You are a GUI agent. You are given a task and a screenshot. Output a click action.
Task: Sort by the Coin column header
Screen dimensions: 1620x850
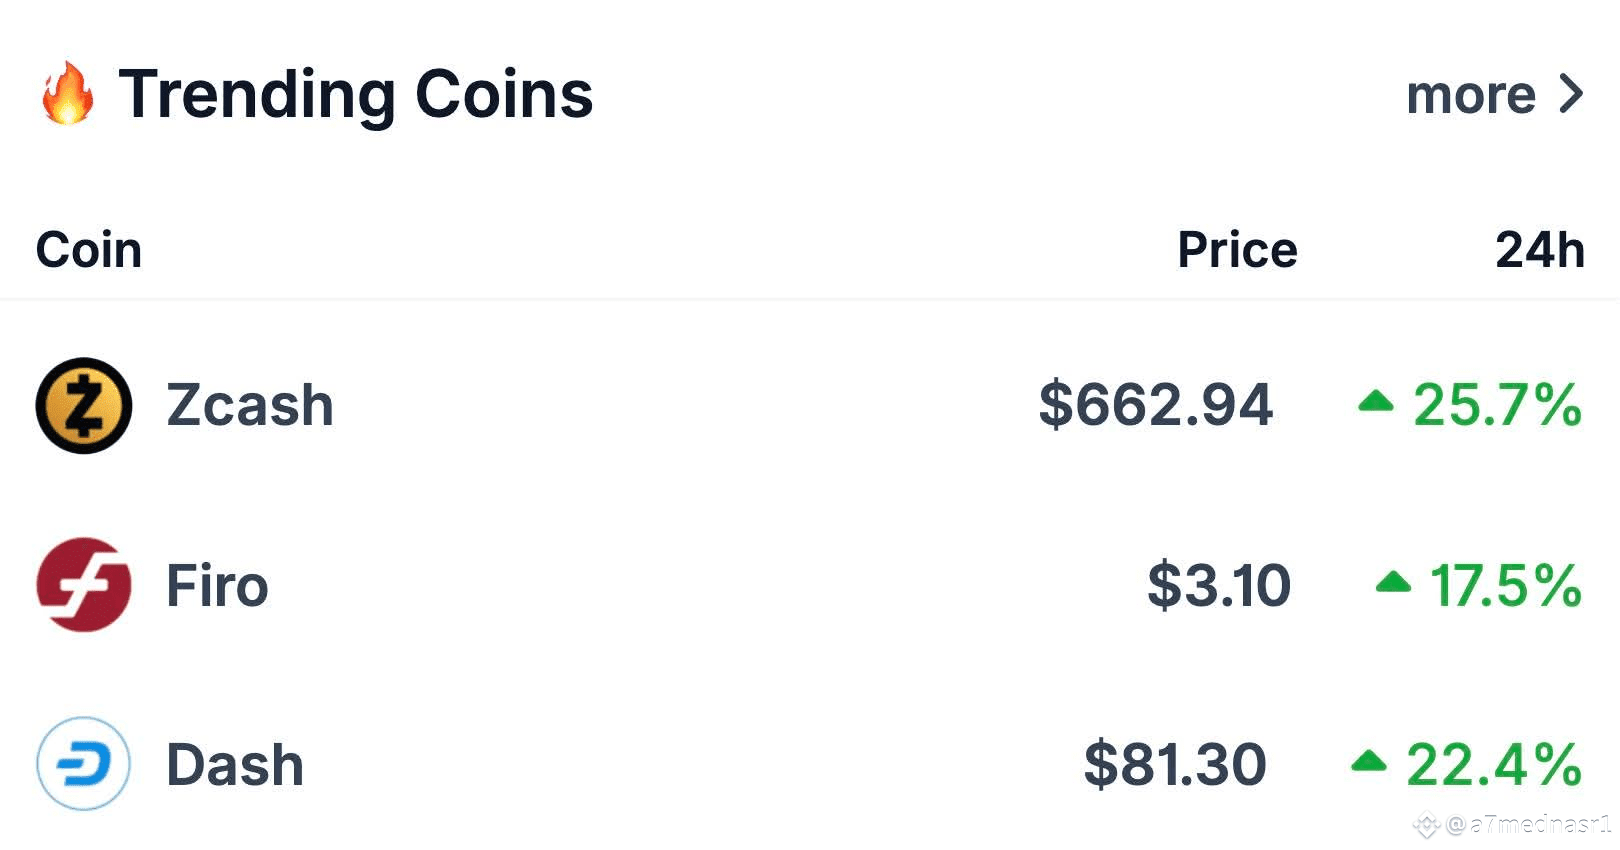[x=89, y=250]
